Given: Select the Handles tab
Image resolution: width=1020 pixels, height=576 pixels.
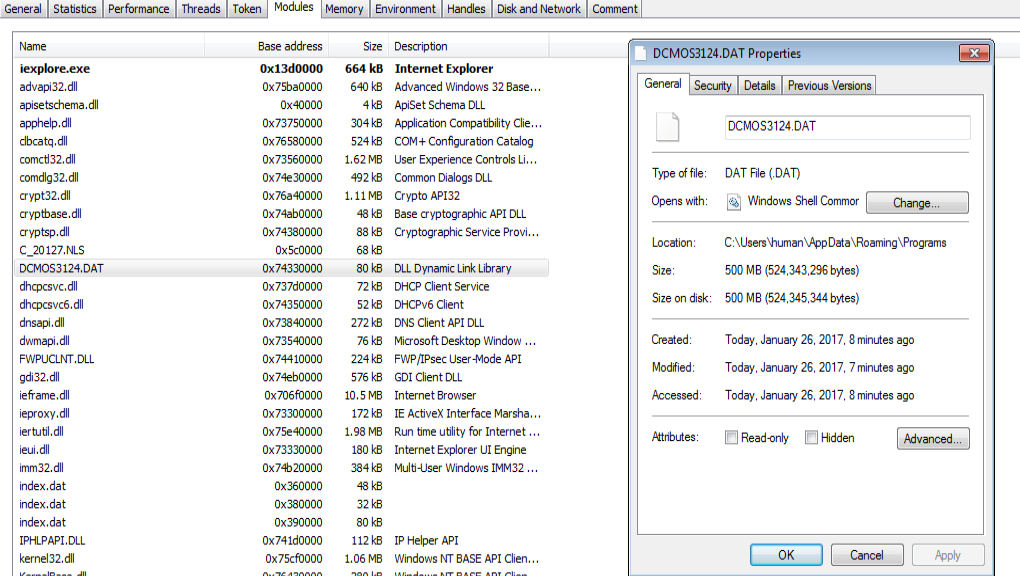Looking at the screenshot, I should [466, 9].
